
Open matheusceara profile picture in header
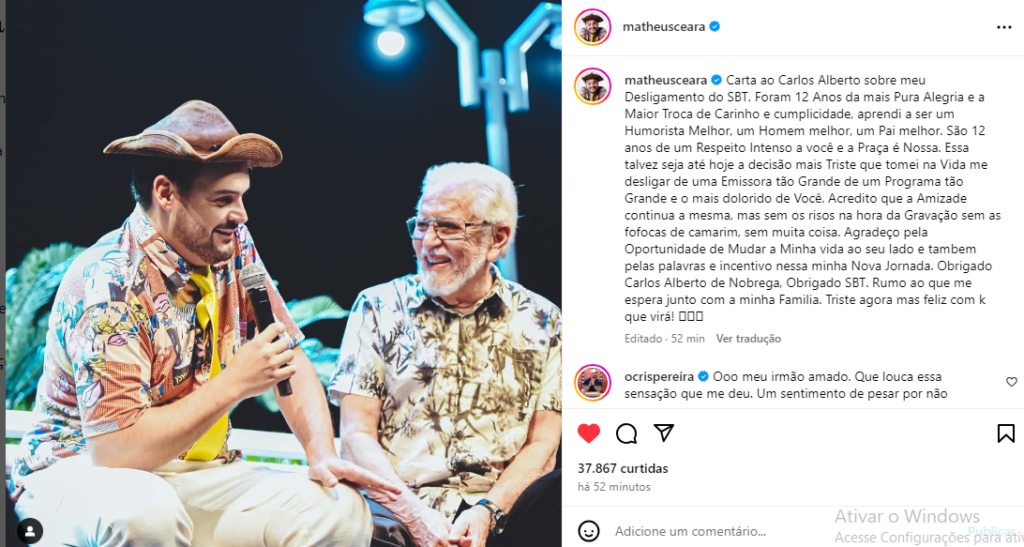(x=592, y=27)
